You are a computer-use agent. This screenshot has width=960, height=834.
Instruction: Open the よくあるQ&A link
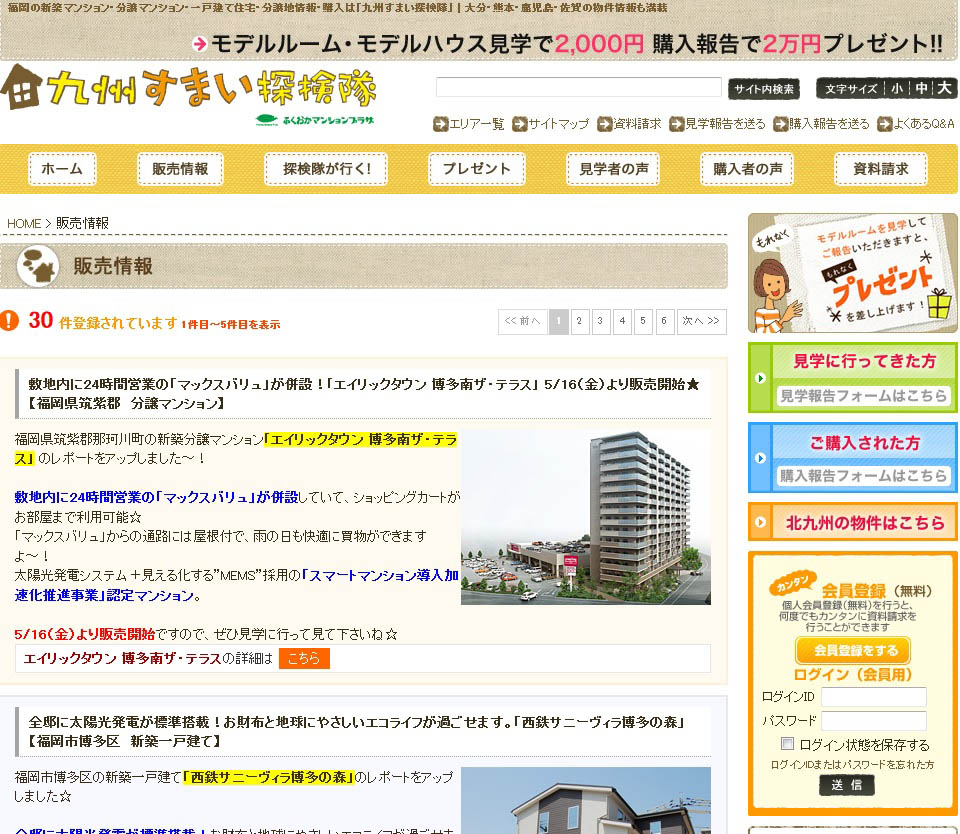tap(924, 124)
